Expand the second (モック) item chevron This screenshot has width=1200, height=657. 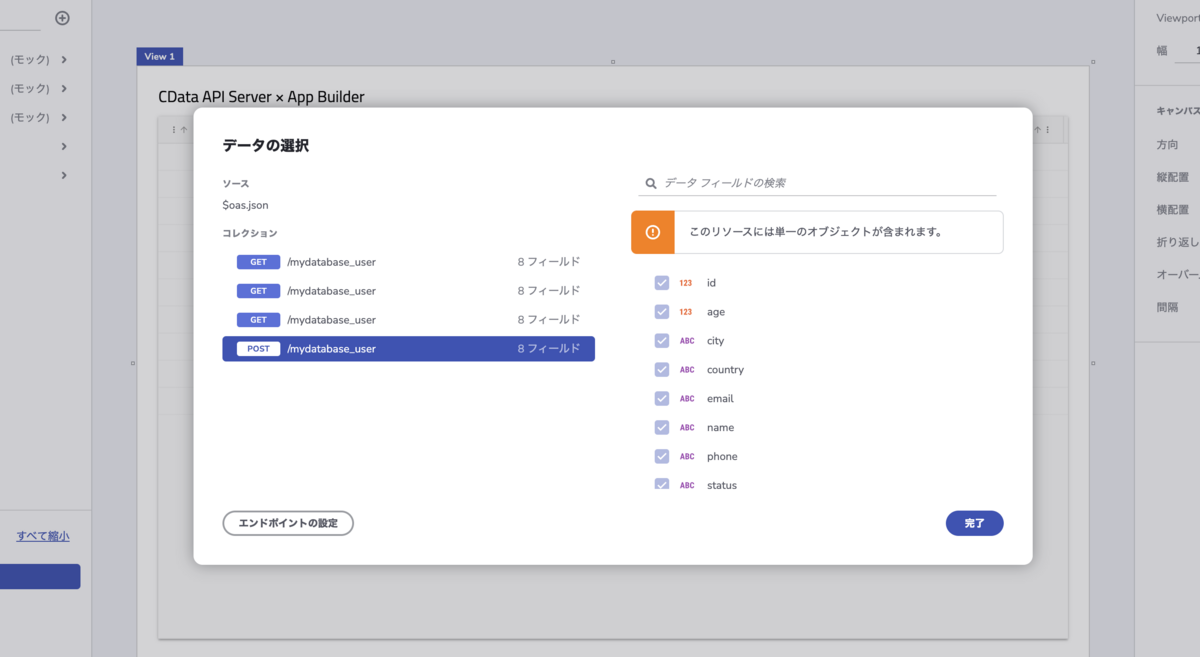tap(64, 88)
